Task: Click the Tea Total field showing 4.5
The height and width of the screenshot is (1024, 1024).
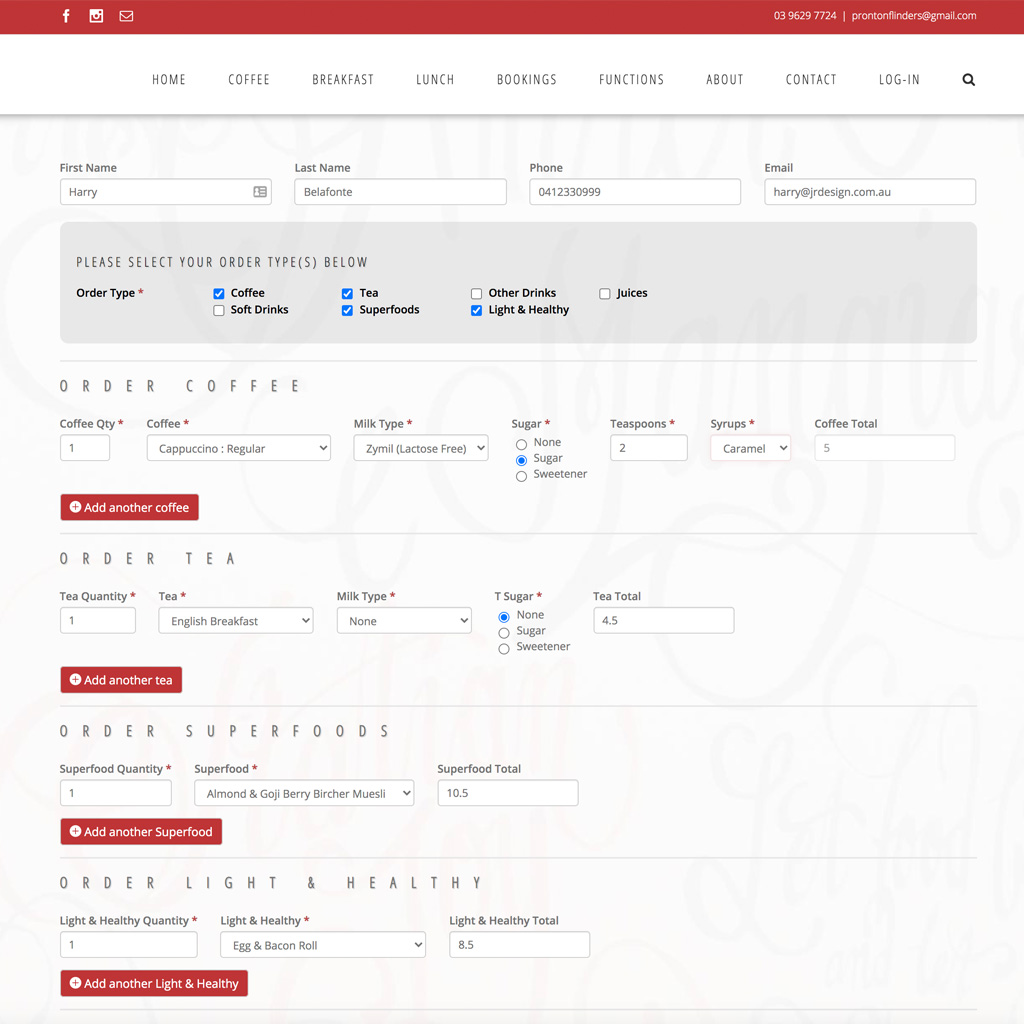Action: [664, 620]
